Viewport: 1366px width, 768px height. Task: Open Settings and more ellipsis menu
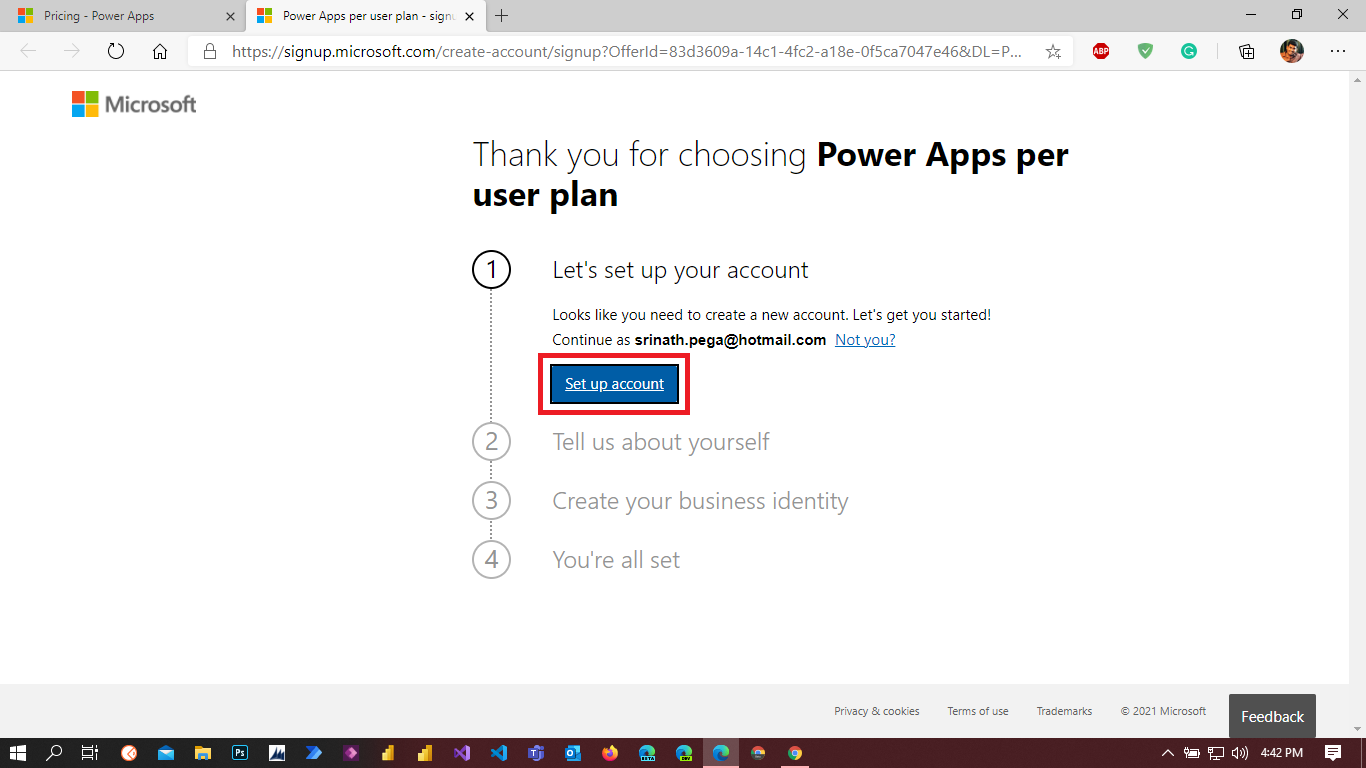(x=1338, y=52)
